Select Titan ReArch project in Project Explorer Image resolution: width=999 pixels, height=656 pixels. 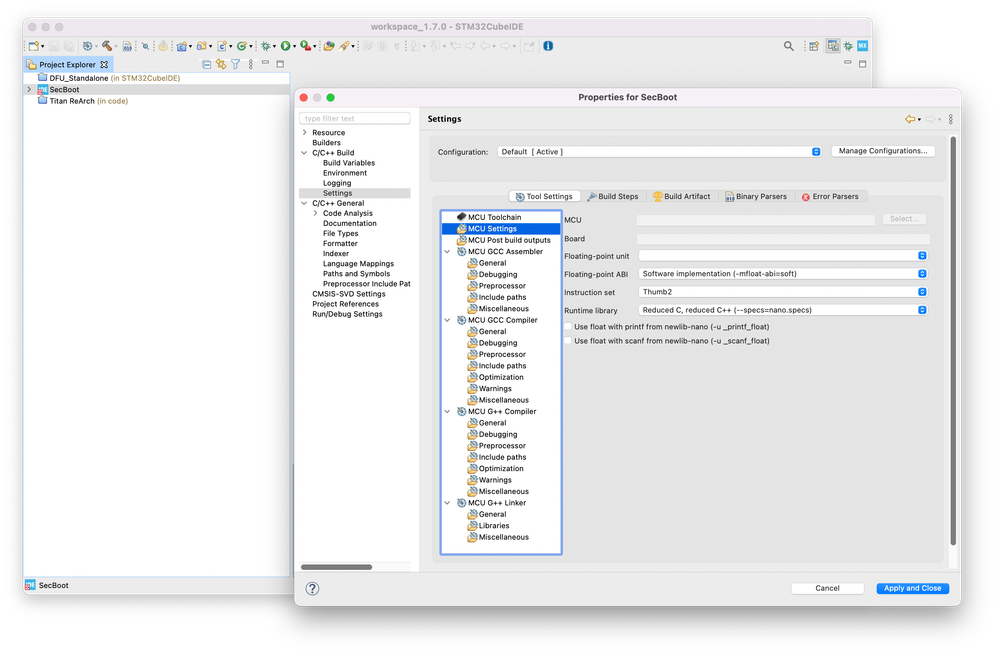pos(83,101)
